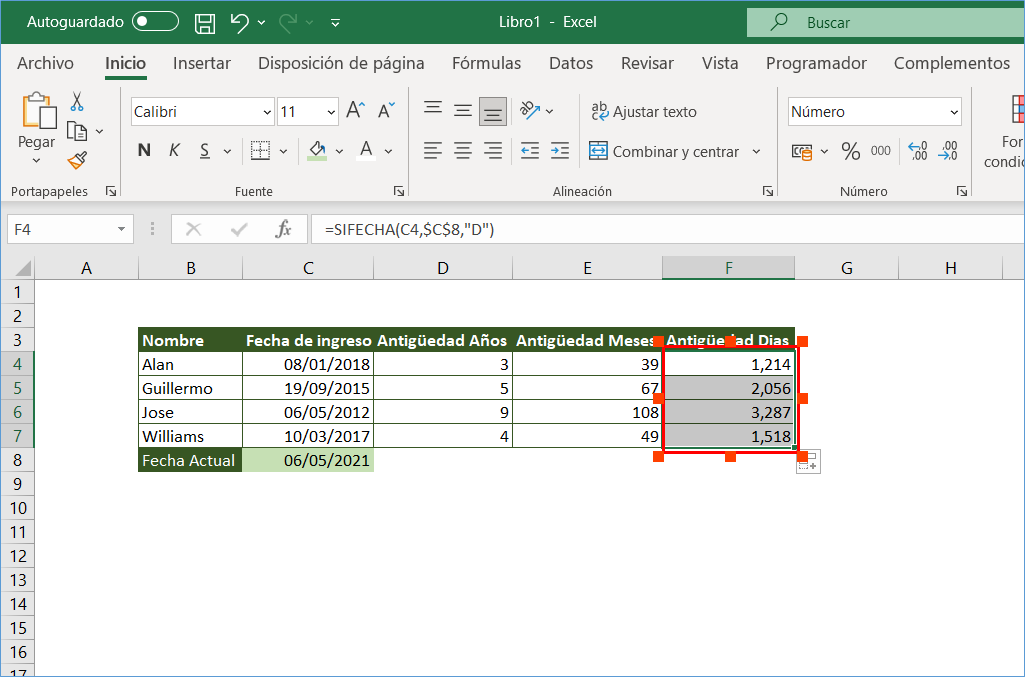This screenshot has width=1025, height=677.
Task: Open the Name Box dropdown arrow
Action: click(x=122, y=230)
